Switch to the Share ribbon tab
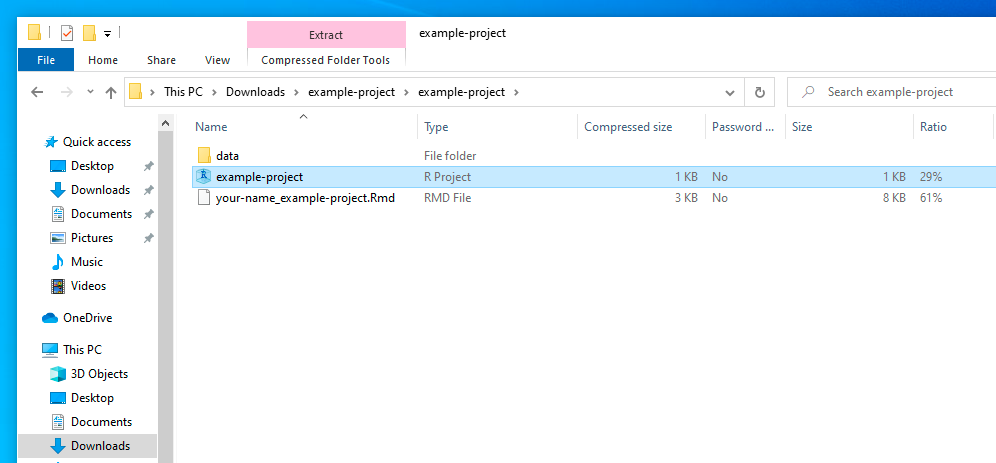The image size is (996, 463). [x=161, y=60]
